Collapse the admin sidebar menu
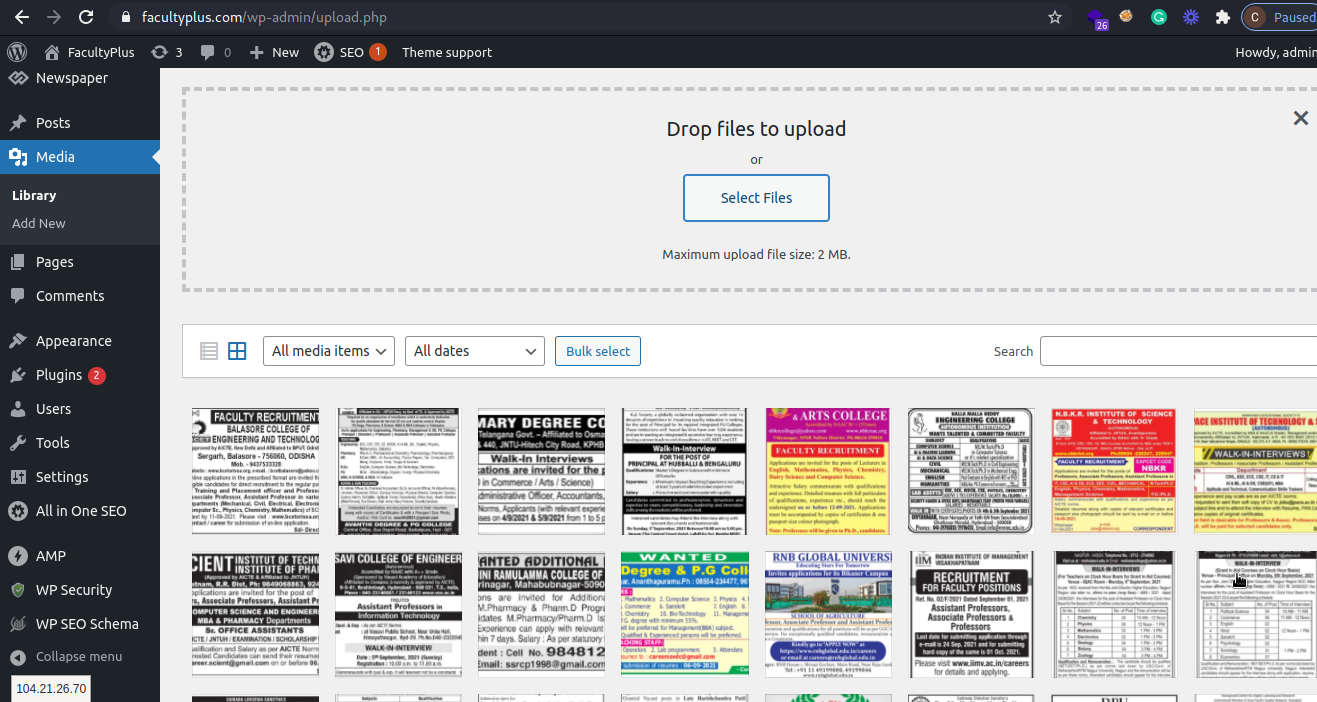Screen dimensions: 1317x702 click(80, 657)
